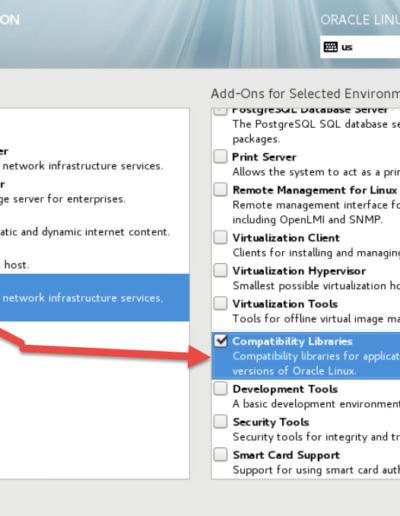Select the Virtualization Hypervisor label
The image size is (400, 516).
[299, 271]
